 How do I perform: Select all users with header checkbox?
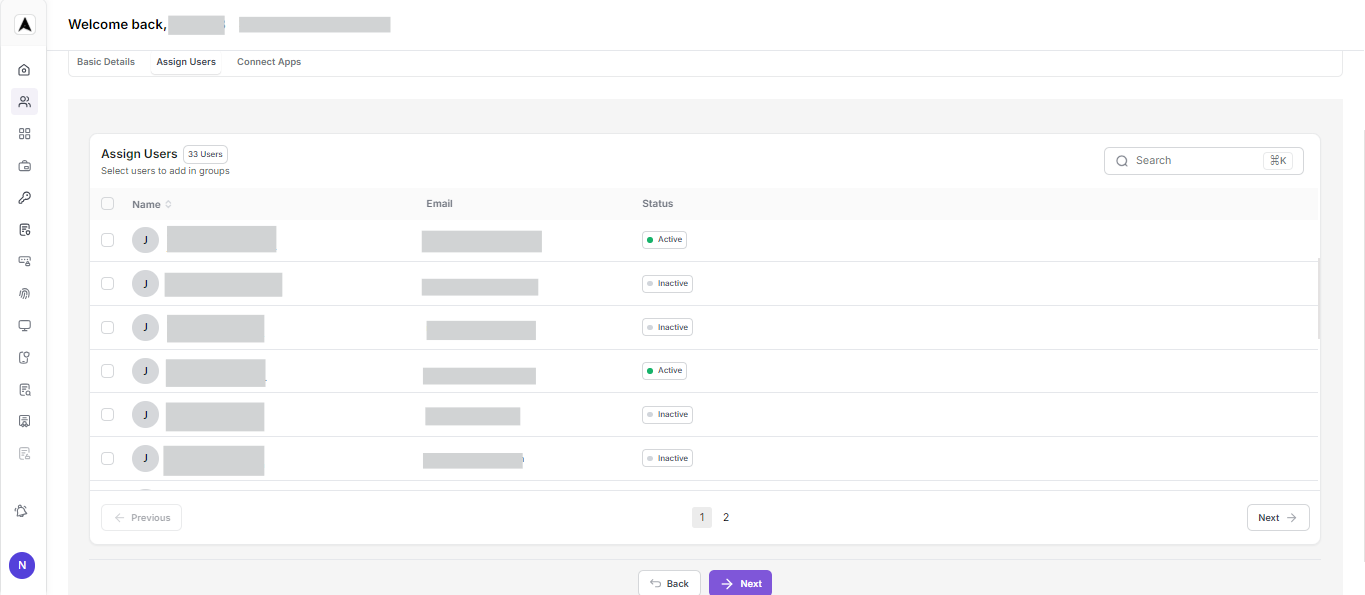[x=107, y=203]
